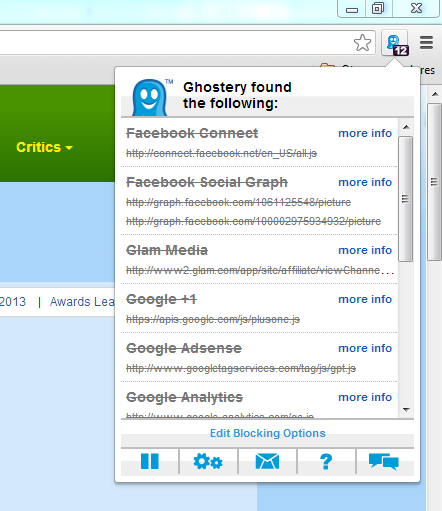Screen dimensions: 442x511
Task: Open Ghostery settings gear icon
Action: click(208, 462)
